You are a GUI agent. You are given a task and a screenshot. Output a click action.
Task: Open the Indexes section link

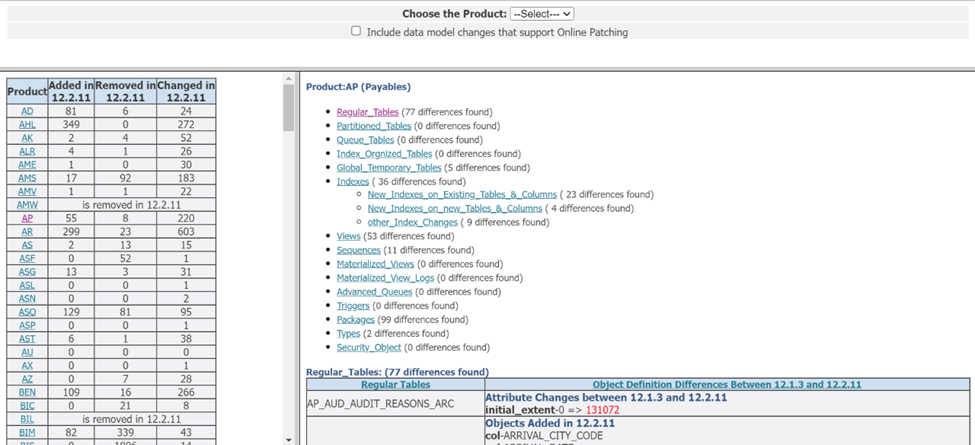[352, 182]
